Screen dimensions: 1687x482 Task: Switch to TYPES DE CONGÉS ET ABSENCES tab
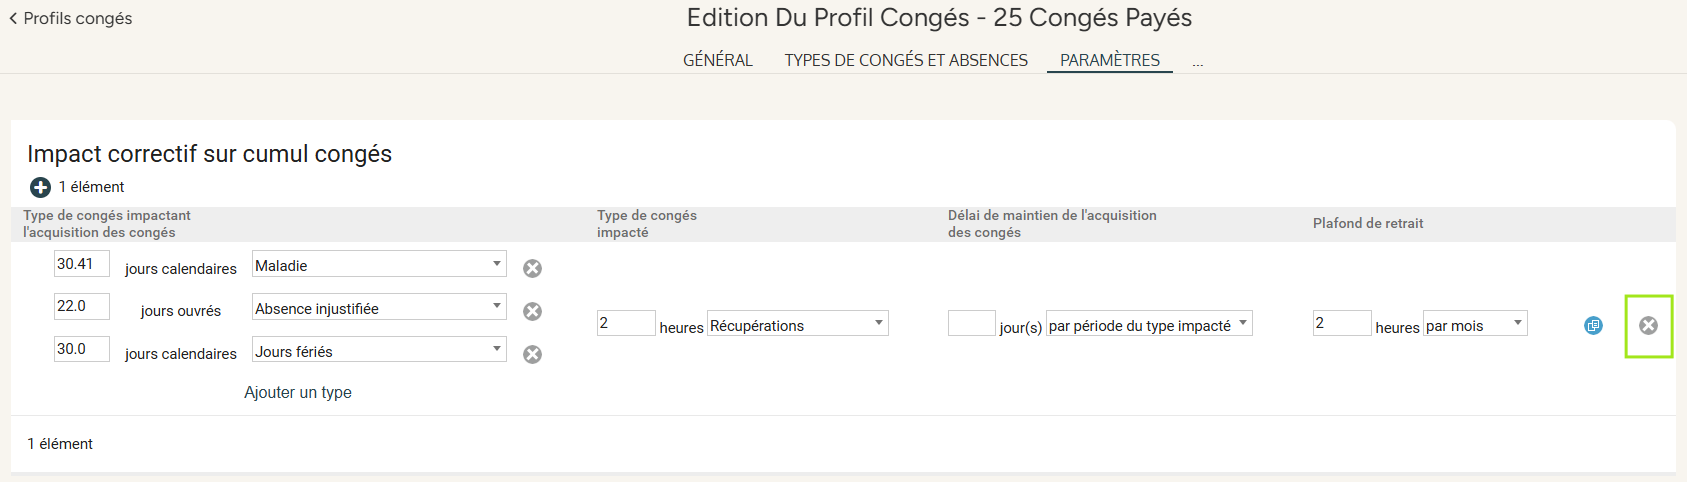tap(906, 60)
